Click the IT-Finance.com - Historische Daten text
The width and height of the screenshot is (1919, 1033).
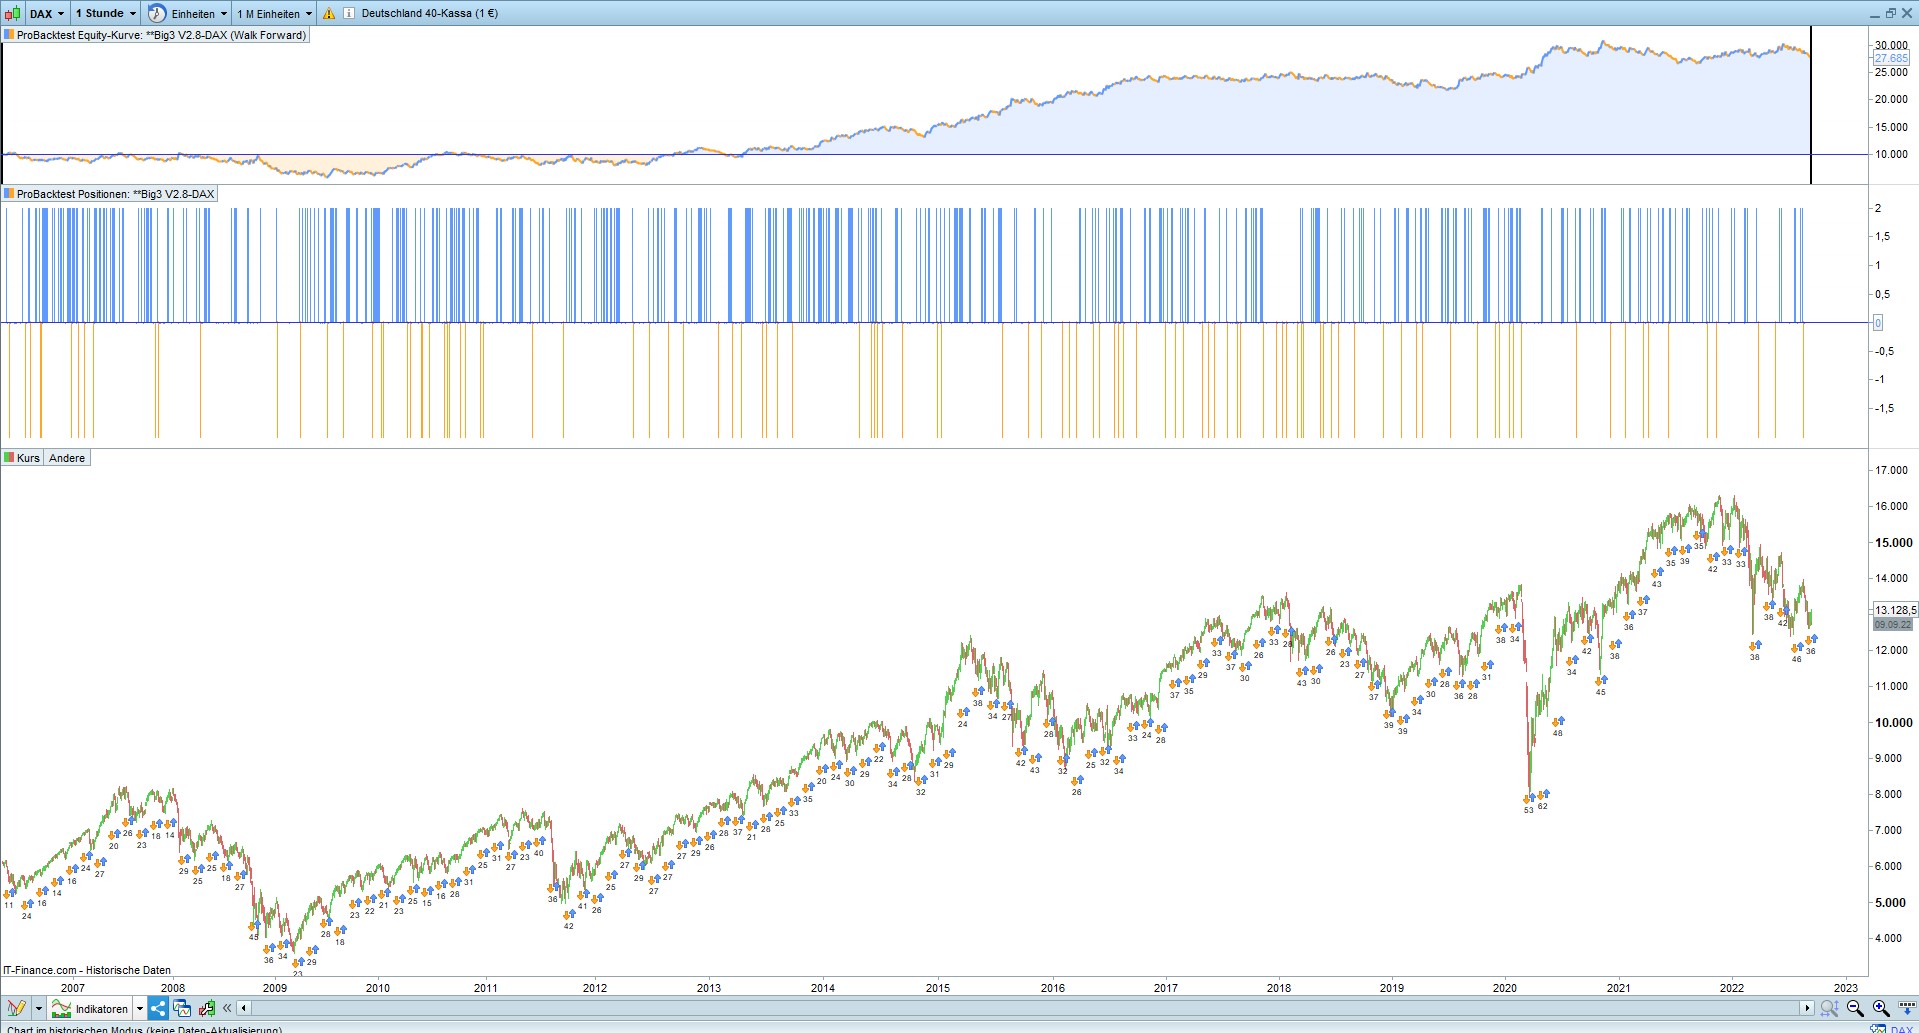[x=87, y=970]
